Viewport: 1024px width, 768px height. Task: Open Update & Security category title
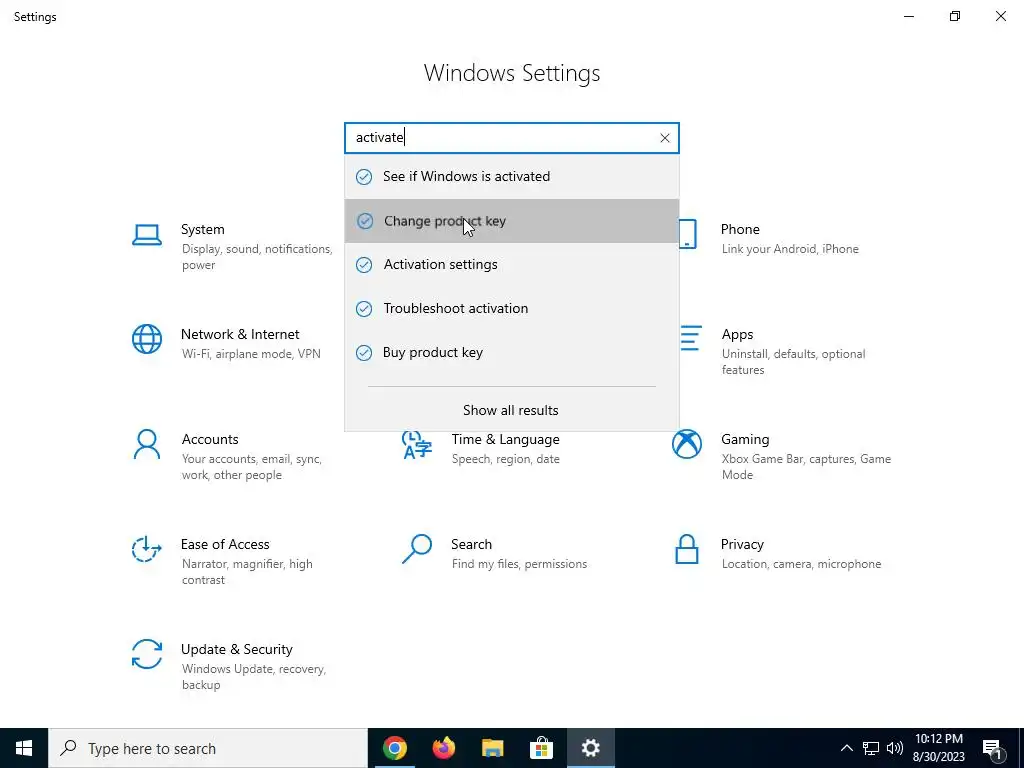coord(236,649)
